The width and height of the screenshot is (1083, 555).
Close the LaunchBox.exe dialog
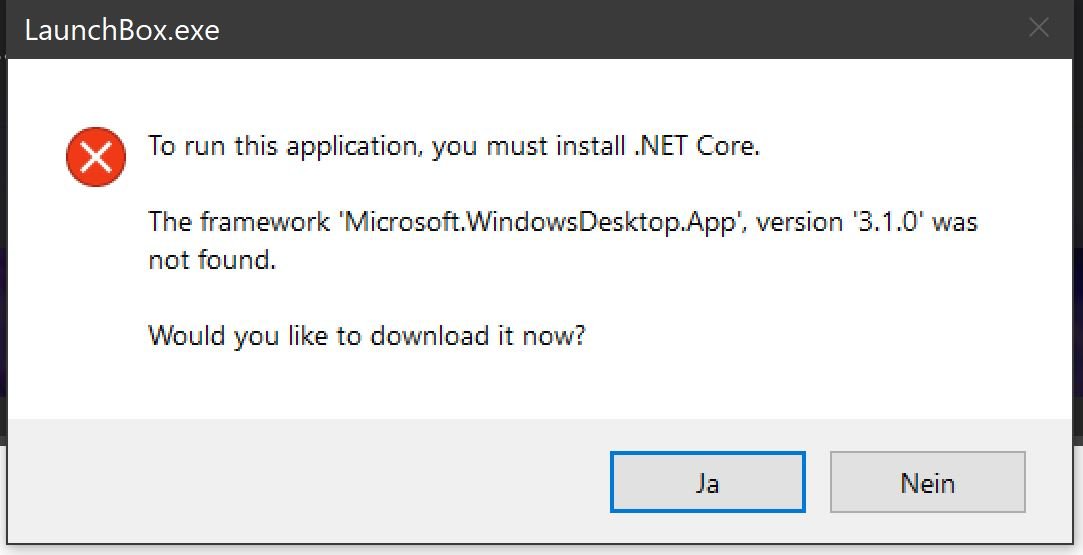[1038, 28]
